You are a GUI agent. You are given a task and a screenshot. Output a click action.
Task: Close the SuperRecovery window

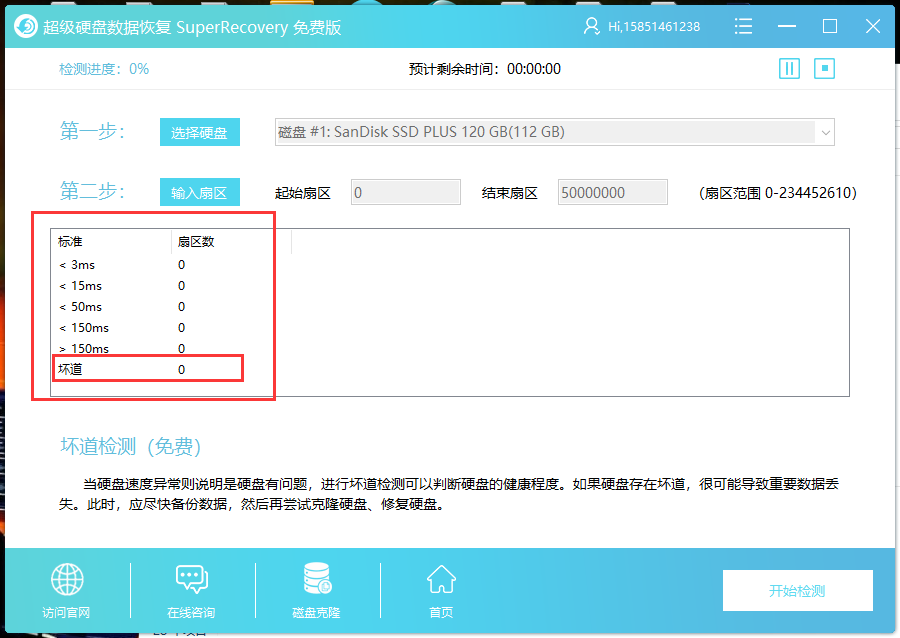point(873,26)
